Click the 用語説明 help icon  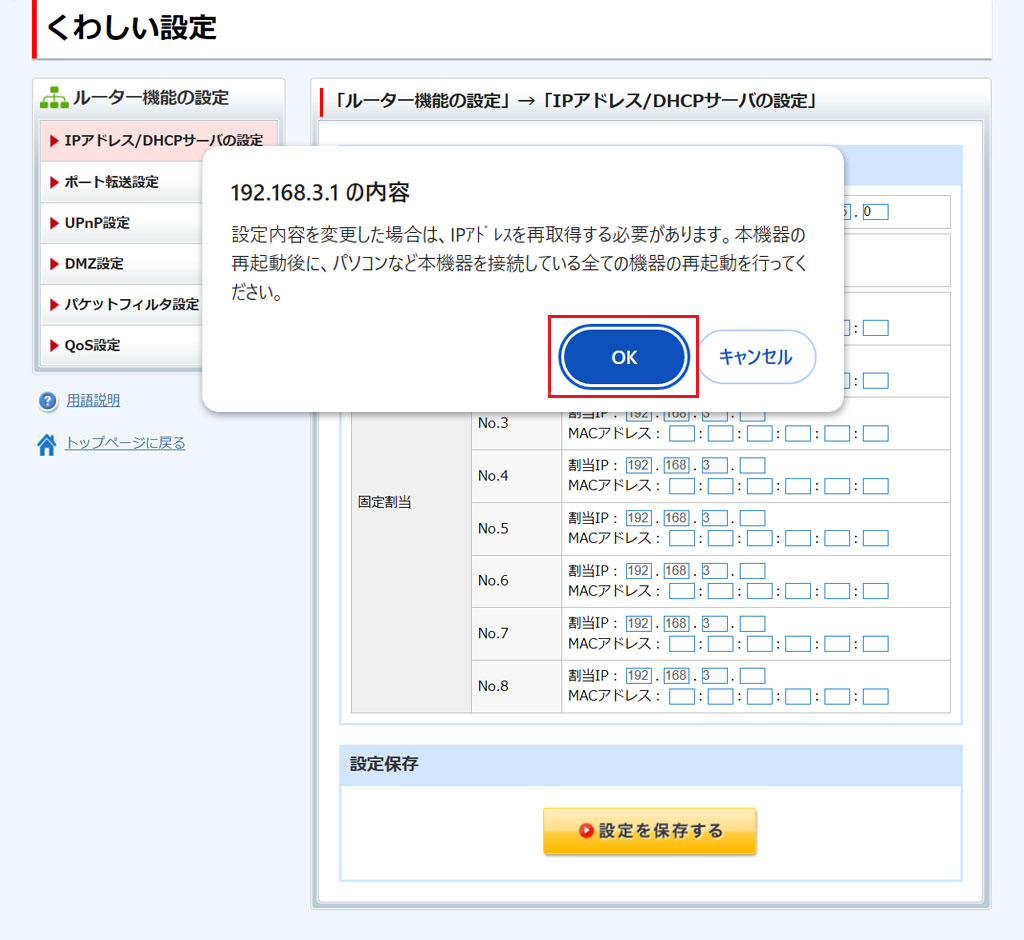48,401
